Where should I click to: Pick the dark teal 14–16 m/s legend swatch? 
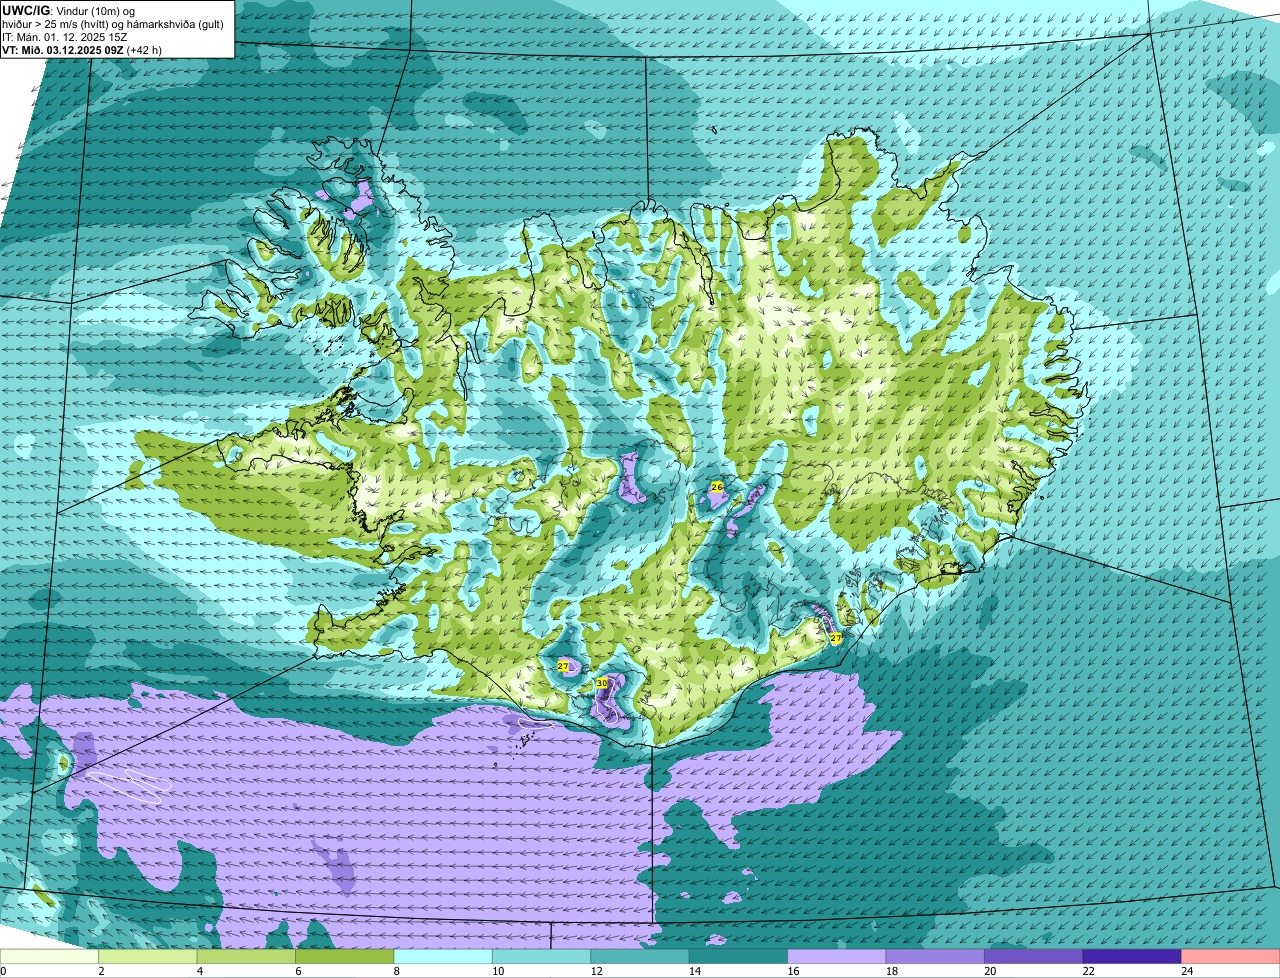point(739,956)
